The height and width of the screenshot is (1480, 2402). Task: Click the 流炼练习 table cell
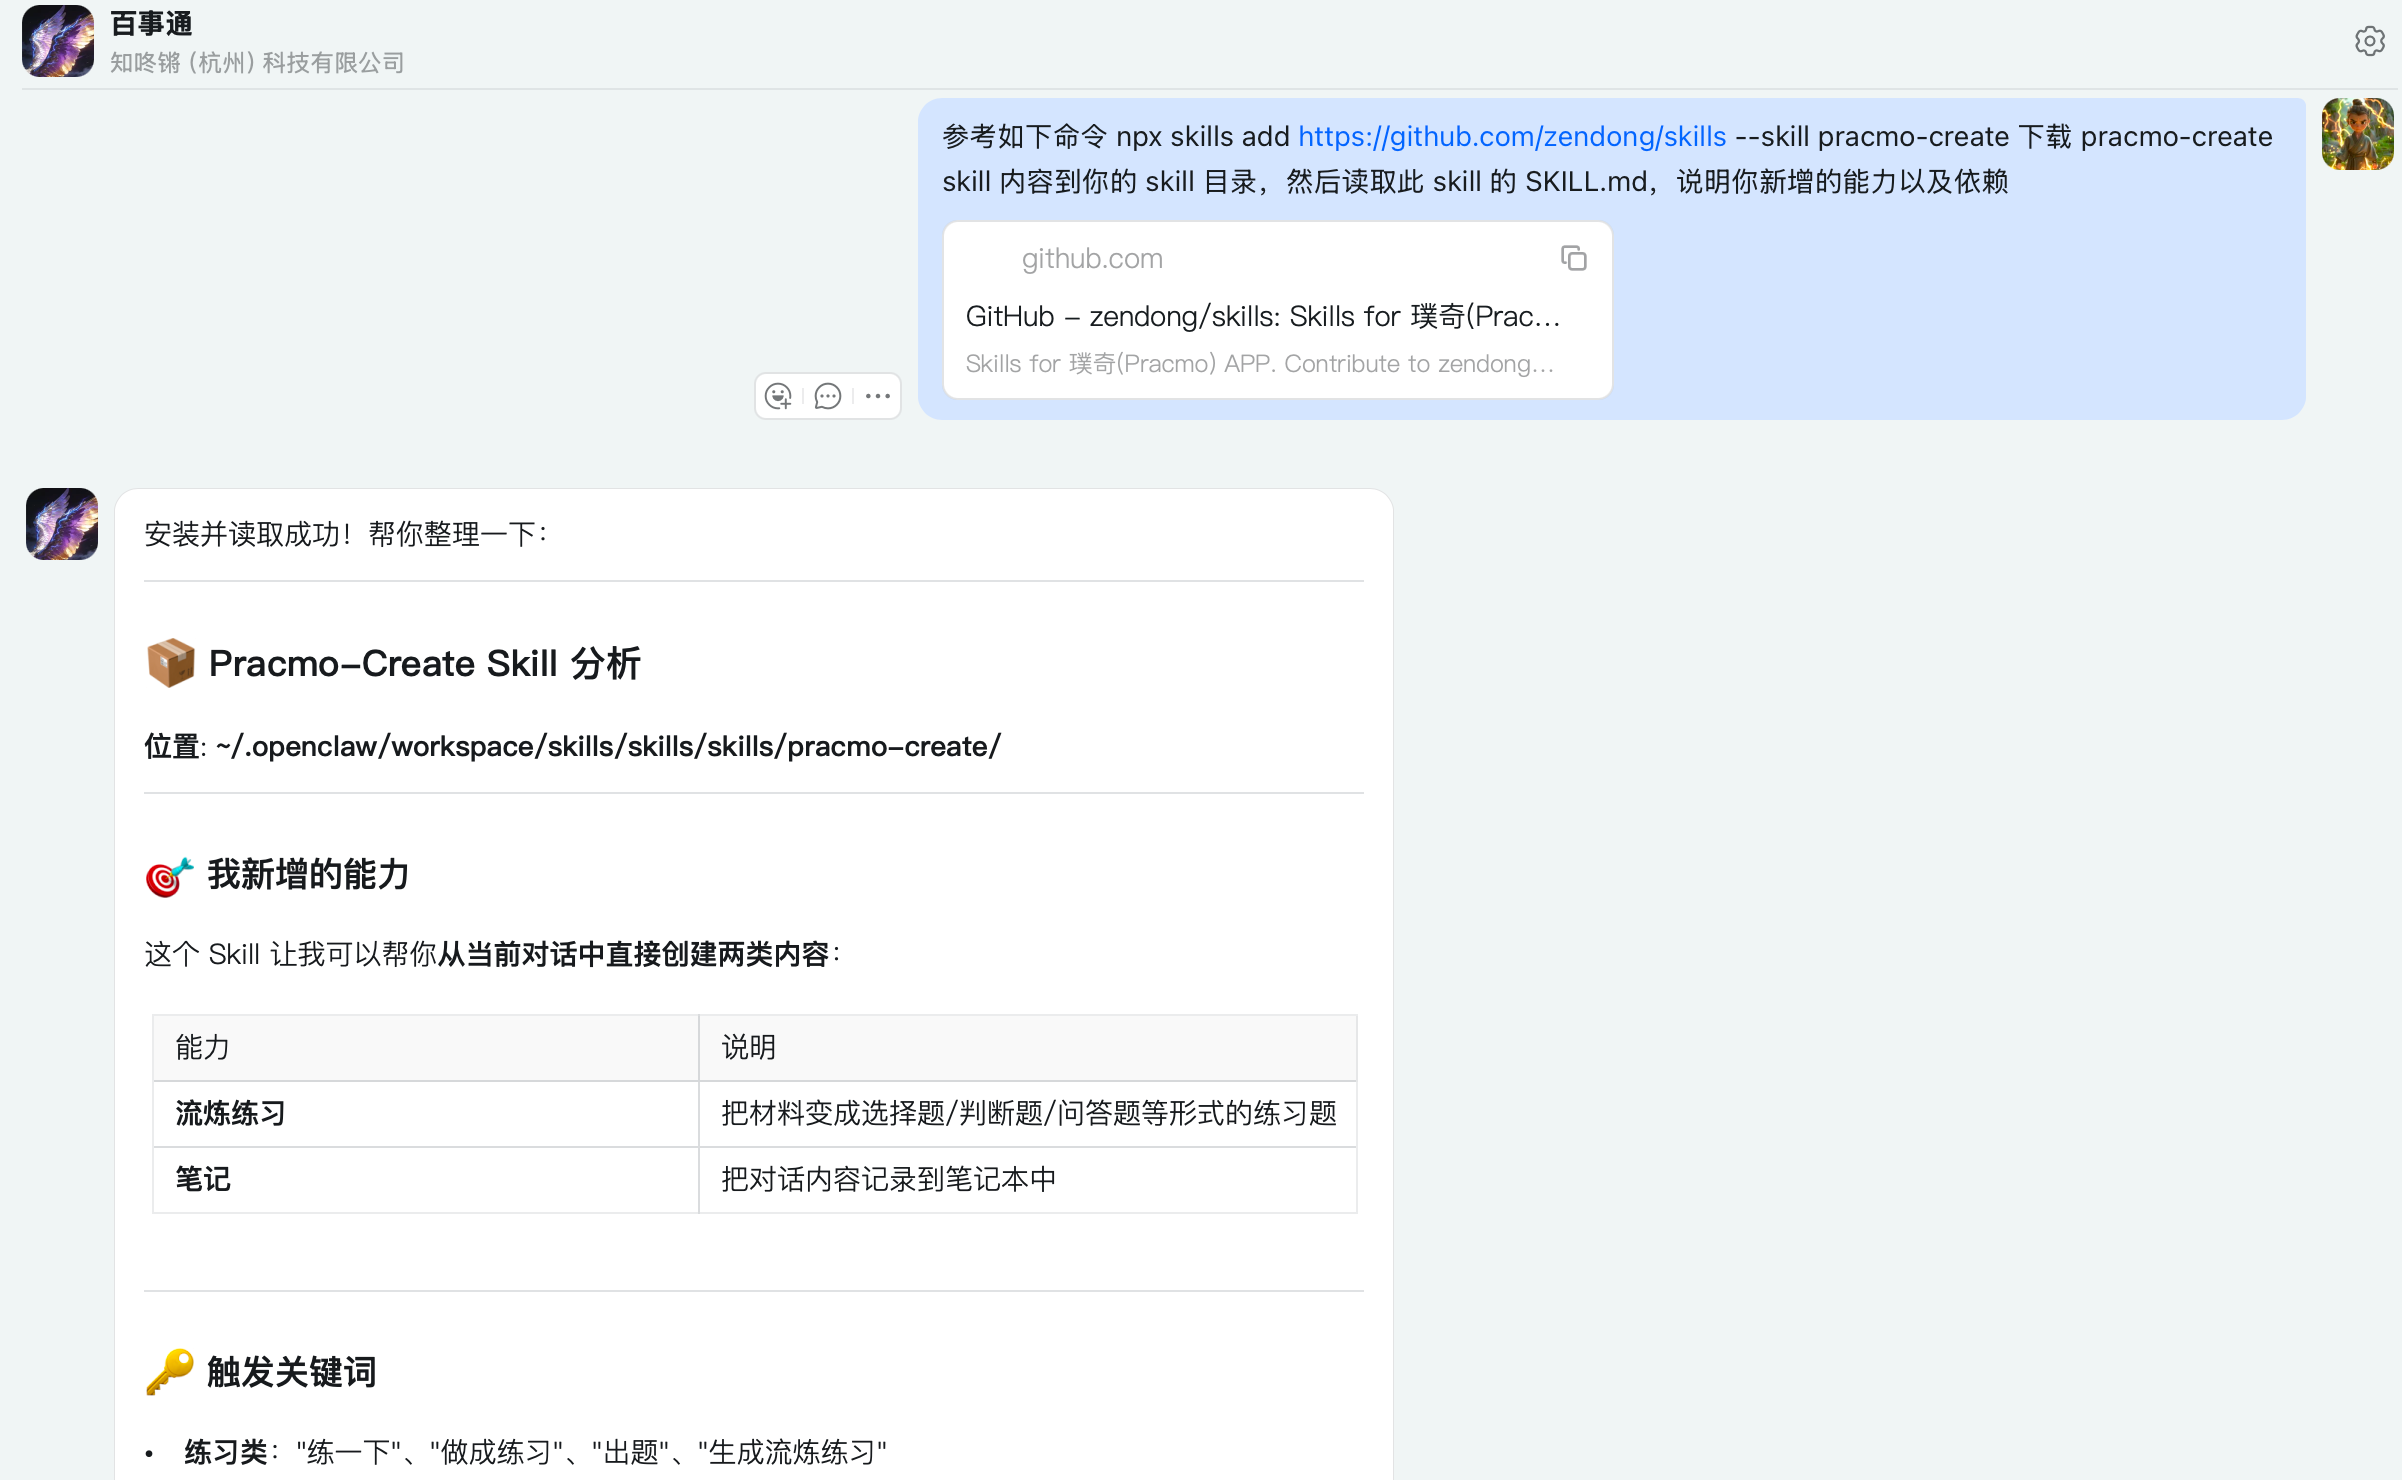pyautogui.click(x=426, y=1114)
